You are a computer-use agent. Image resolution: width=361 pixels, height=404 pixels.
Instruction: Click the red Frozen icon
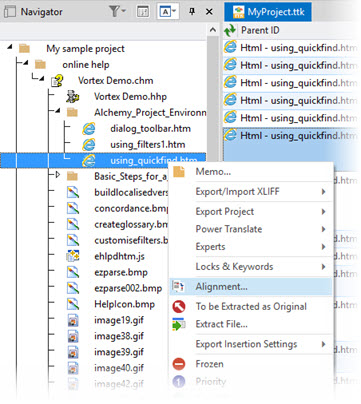(x=179, y=364)
